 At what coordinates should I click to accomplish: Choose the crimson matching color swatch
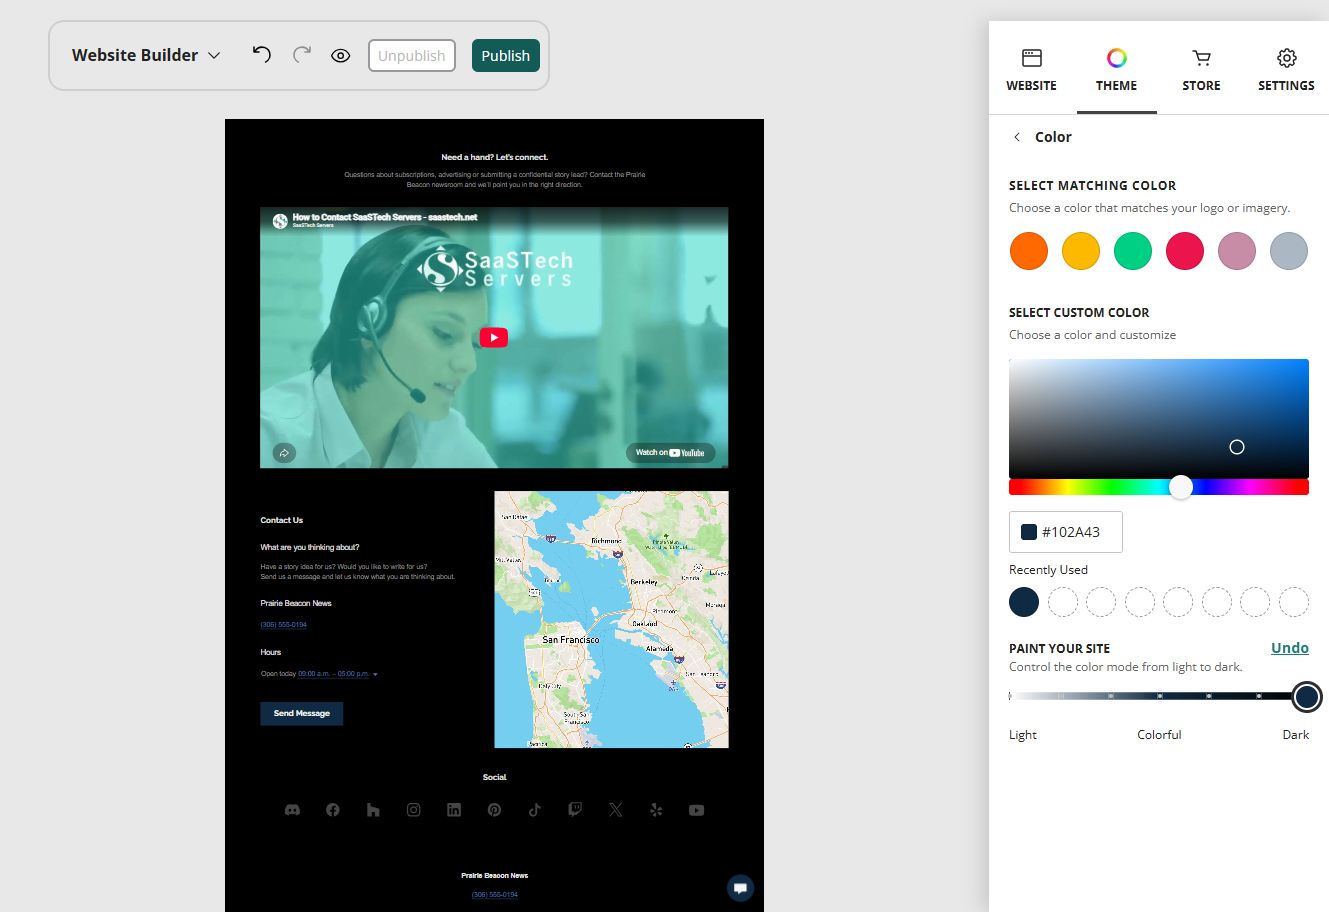pos(1185,251)
